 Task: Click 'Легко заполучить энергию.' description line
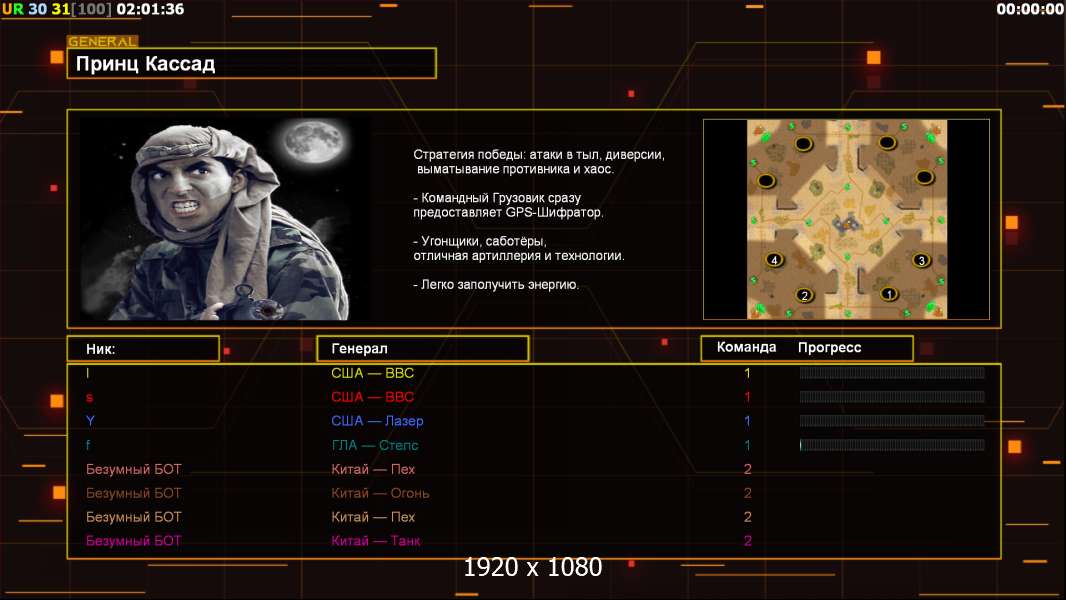coord(496,285)
